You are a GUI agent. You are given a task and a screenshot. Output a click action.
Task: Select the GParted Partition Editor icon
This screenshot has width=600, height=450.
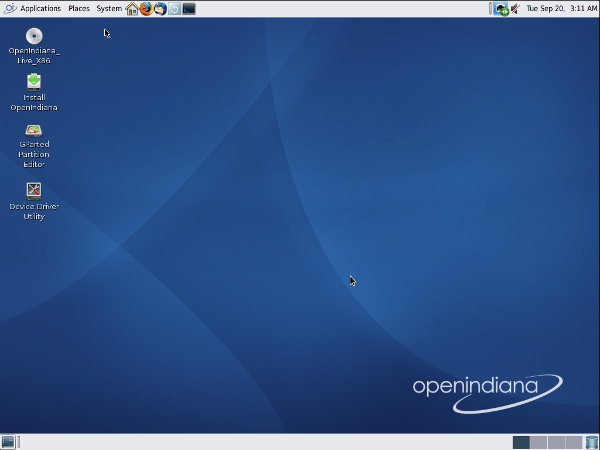(34, 131)
